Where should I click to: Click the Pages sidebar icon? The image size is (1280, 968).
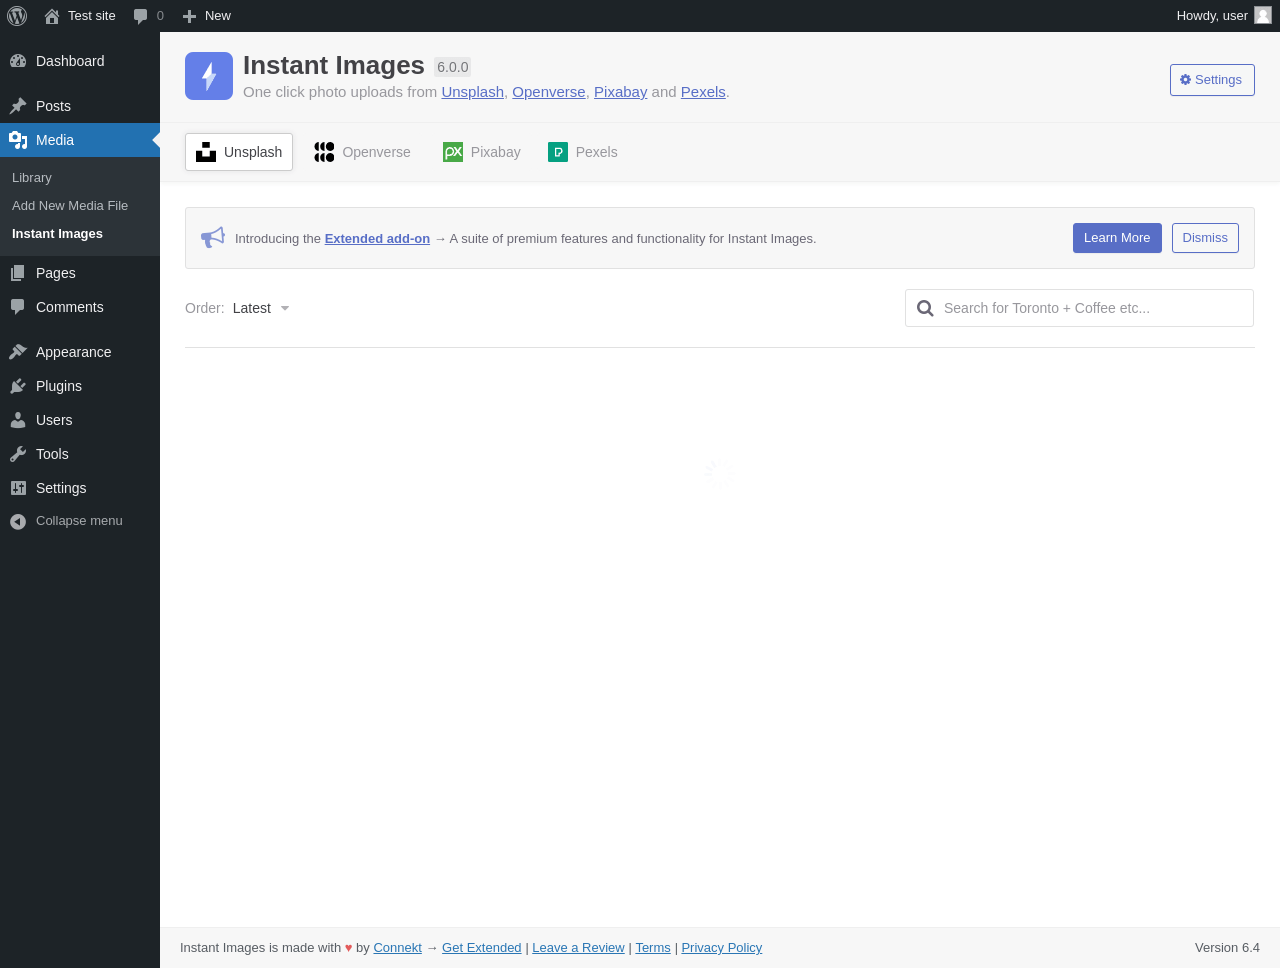(18, 273)
